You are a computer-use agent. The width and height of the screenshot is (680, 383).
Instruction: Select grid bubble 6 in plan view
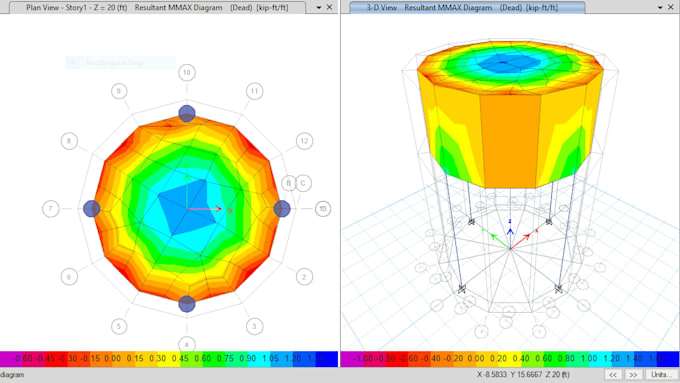(x=69, y=277)
